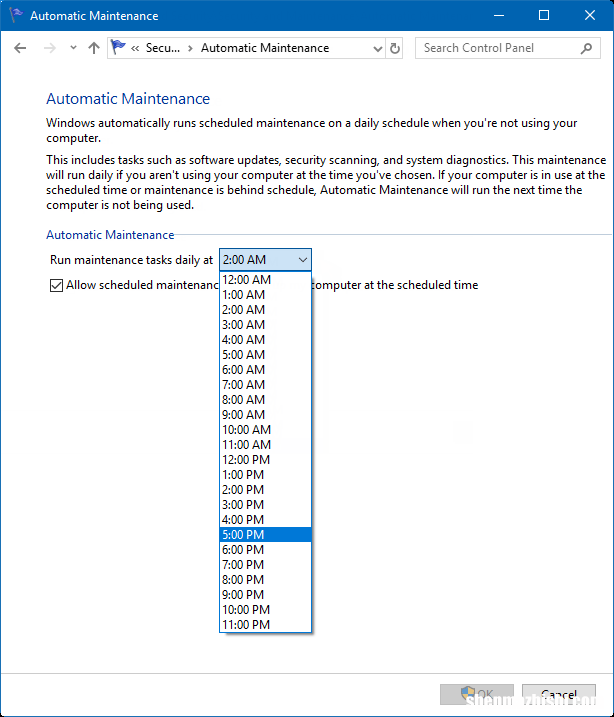
Task: Select 1:00 AM in the list
Action: click(265, 295)
